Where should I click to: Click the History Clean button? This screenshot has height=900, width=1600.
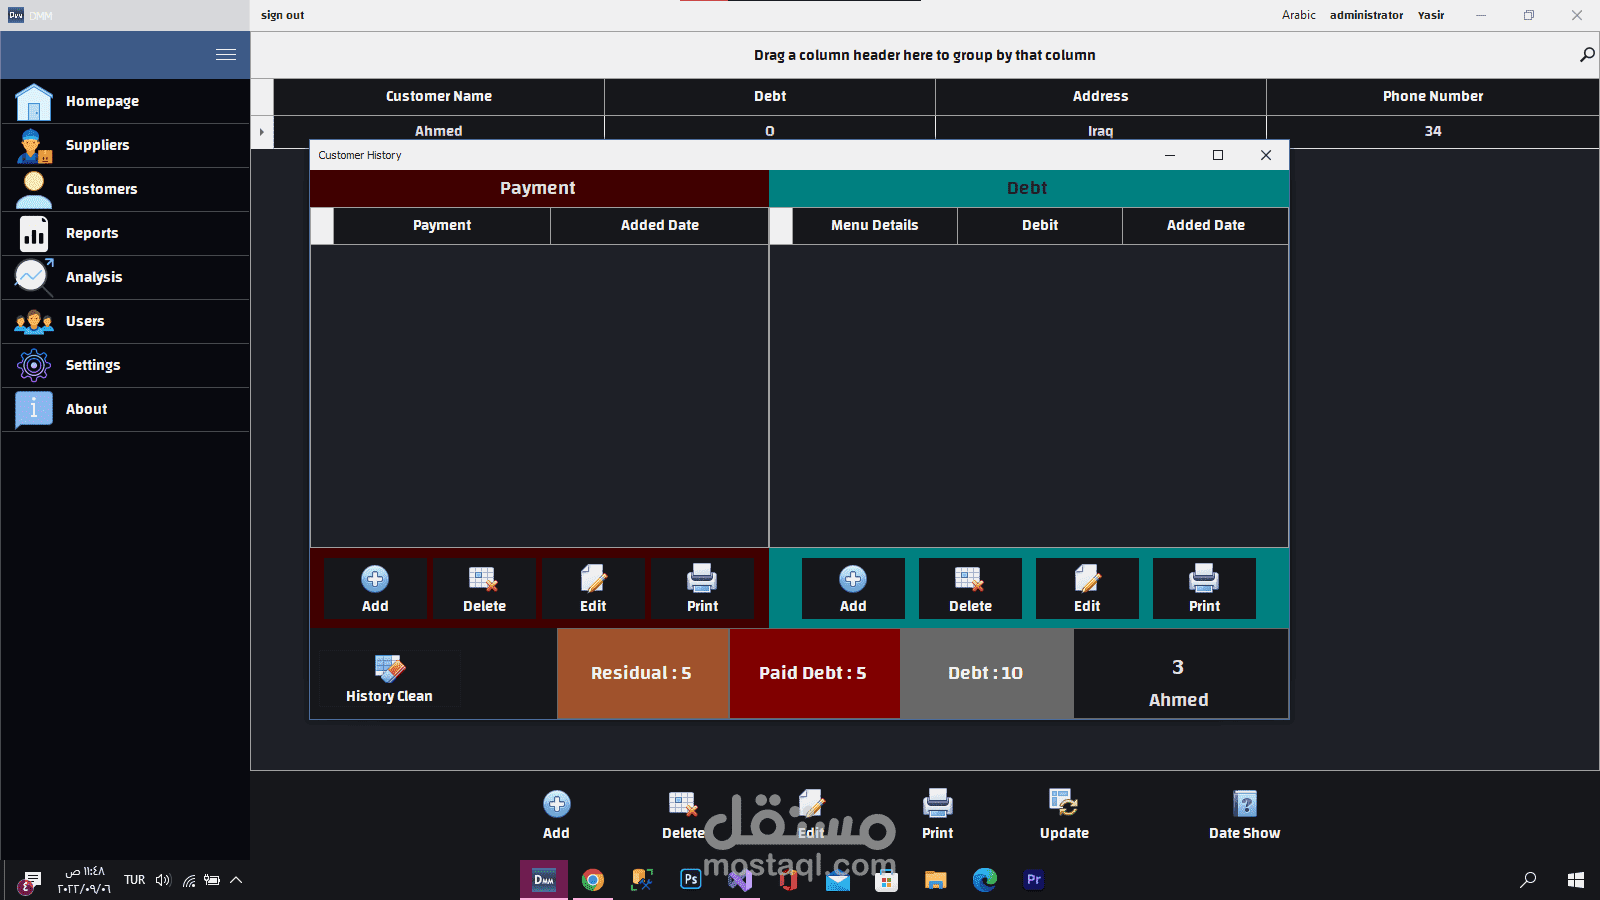[x=389, y=679]
